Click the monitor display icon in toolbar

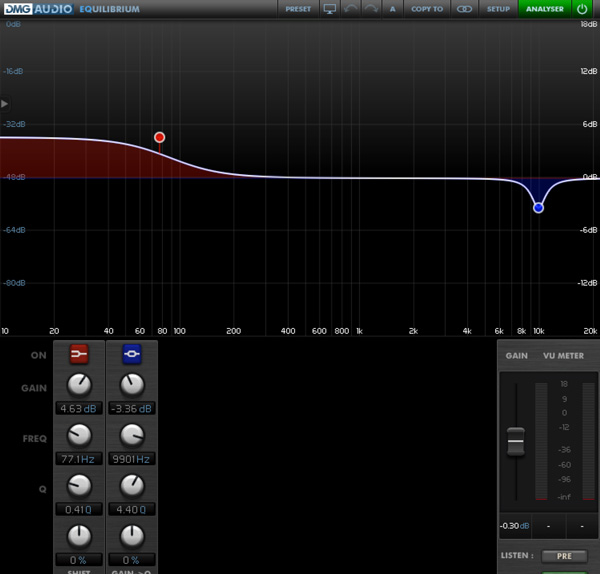point(330,9)
